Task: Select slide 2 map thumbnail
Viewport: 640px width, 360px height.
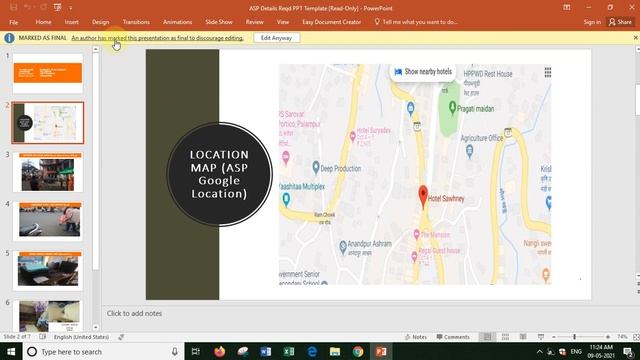Action: coord(48,123)
